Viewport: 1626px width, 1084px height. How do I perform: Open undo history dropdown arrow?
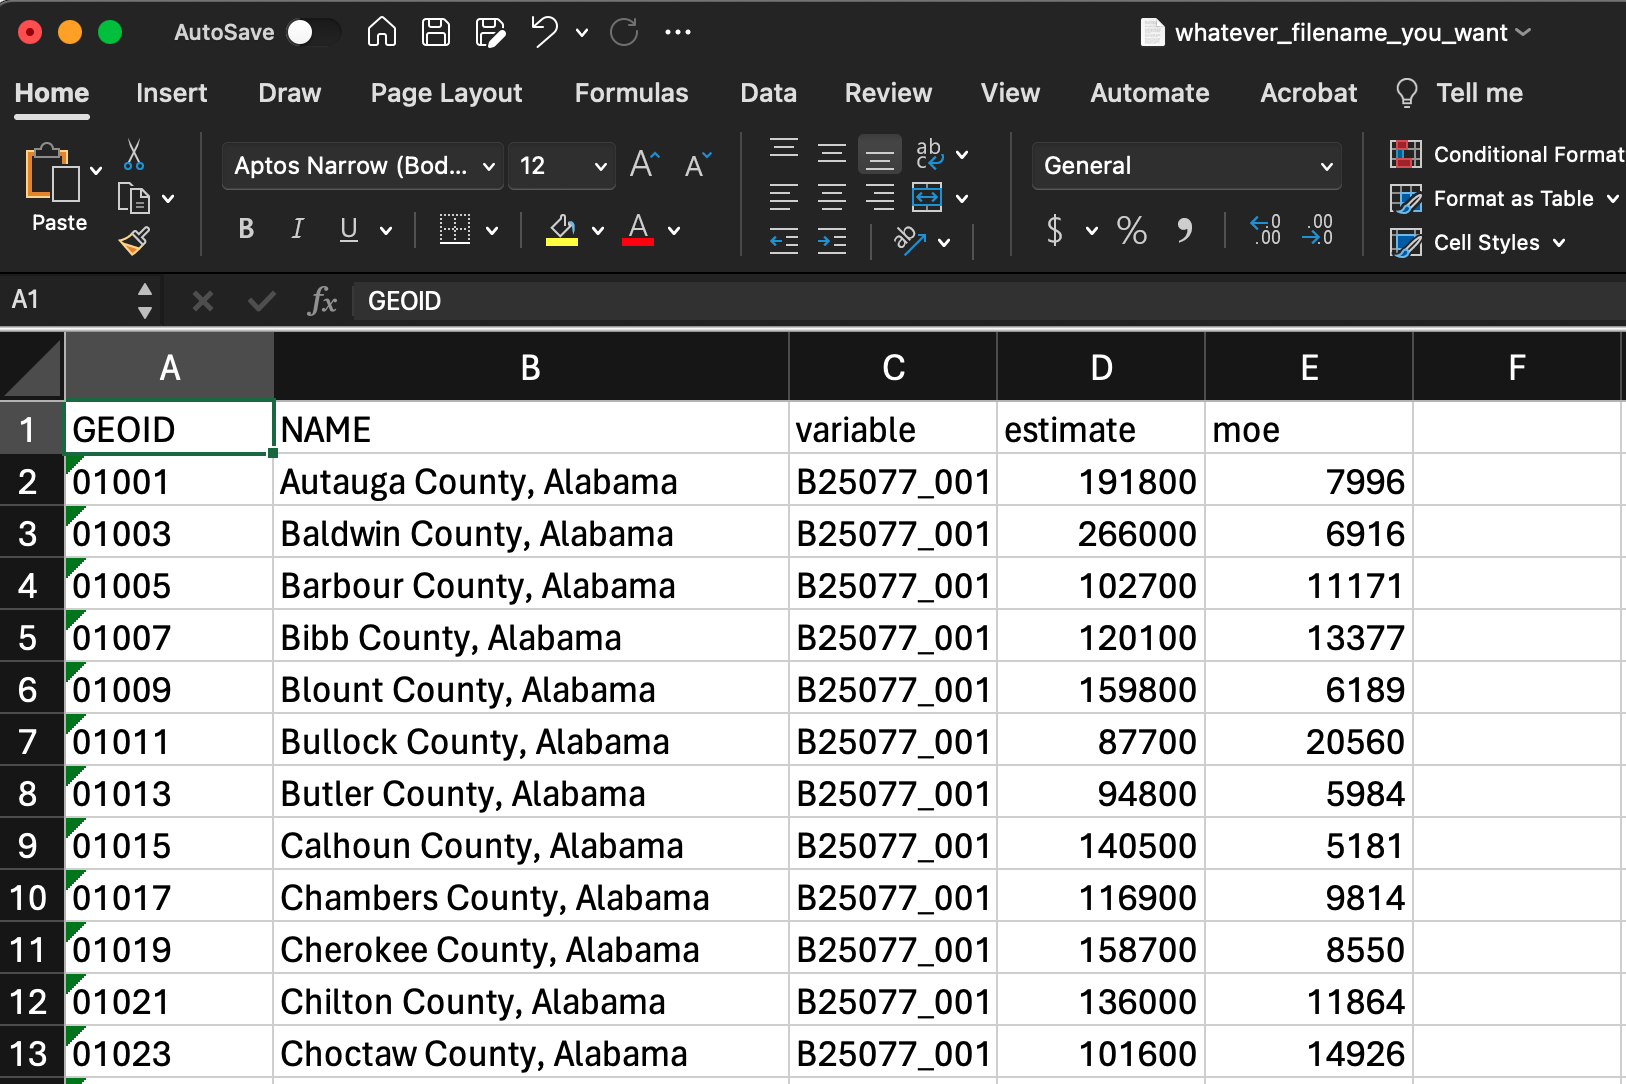582,33
